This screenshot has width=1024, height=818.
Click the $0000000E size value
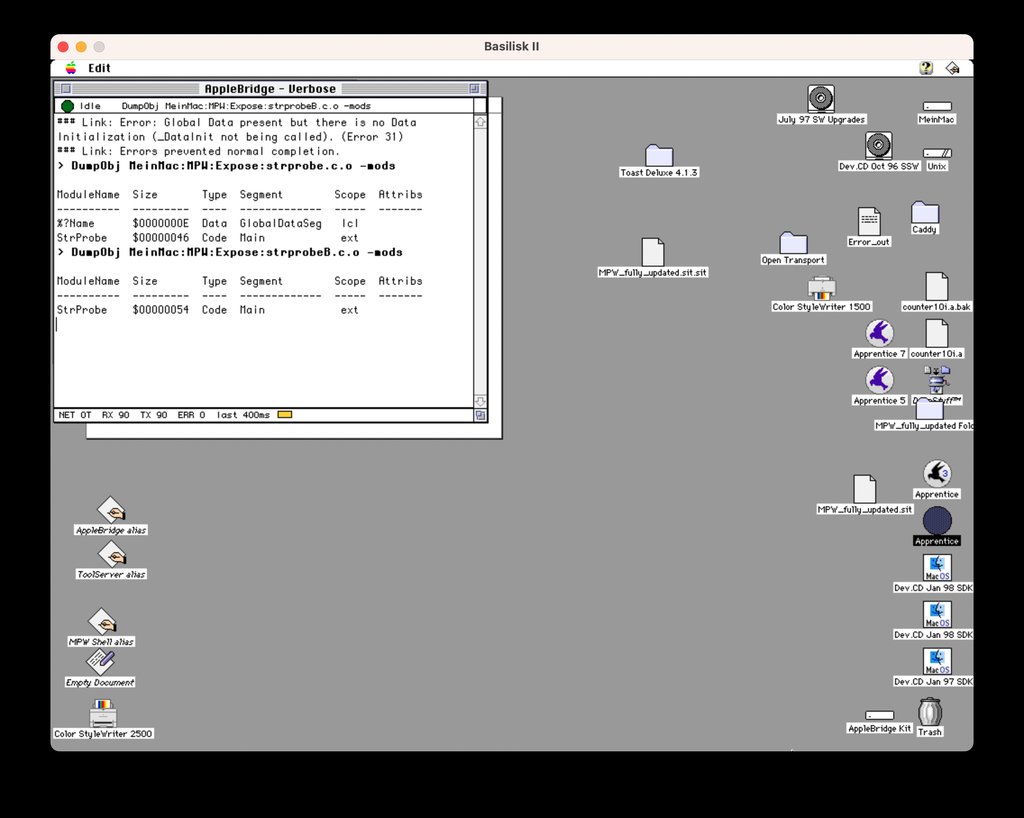pos(161,223)
